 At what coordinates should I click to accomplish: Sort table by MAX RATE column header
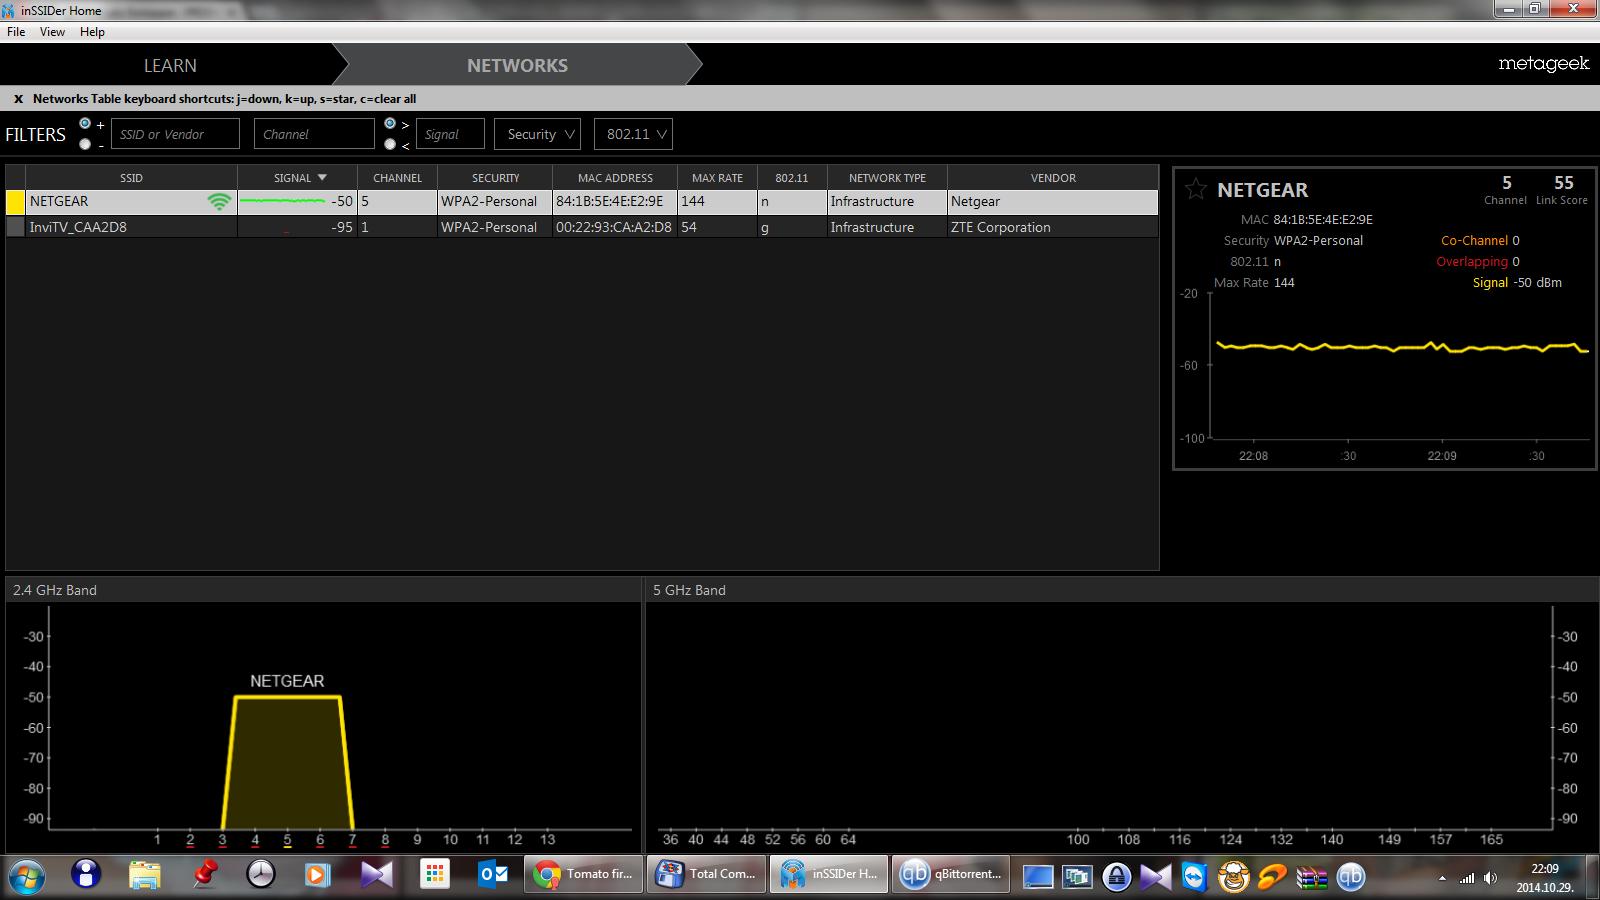coord(717,177)
